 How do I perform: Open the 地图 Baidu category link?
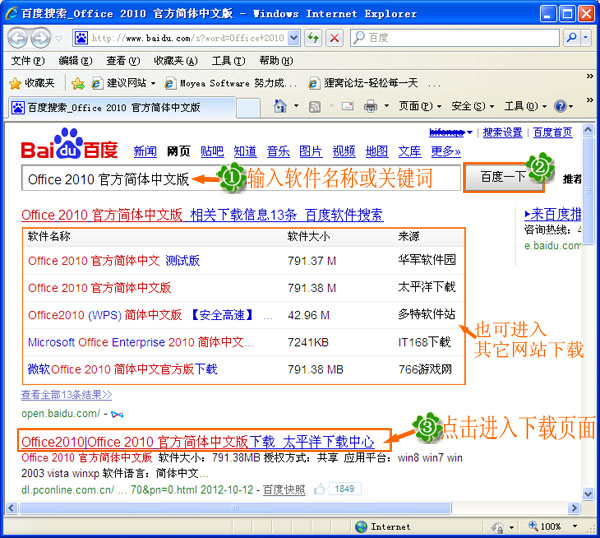(x=377, y=152)
